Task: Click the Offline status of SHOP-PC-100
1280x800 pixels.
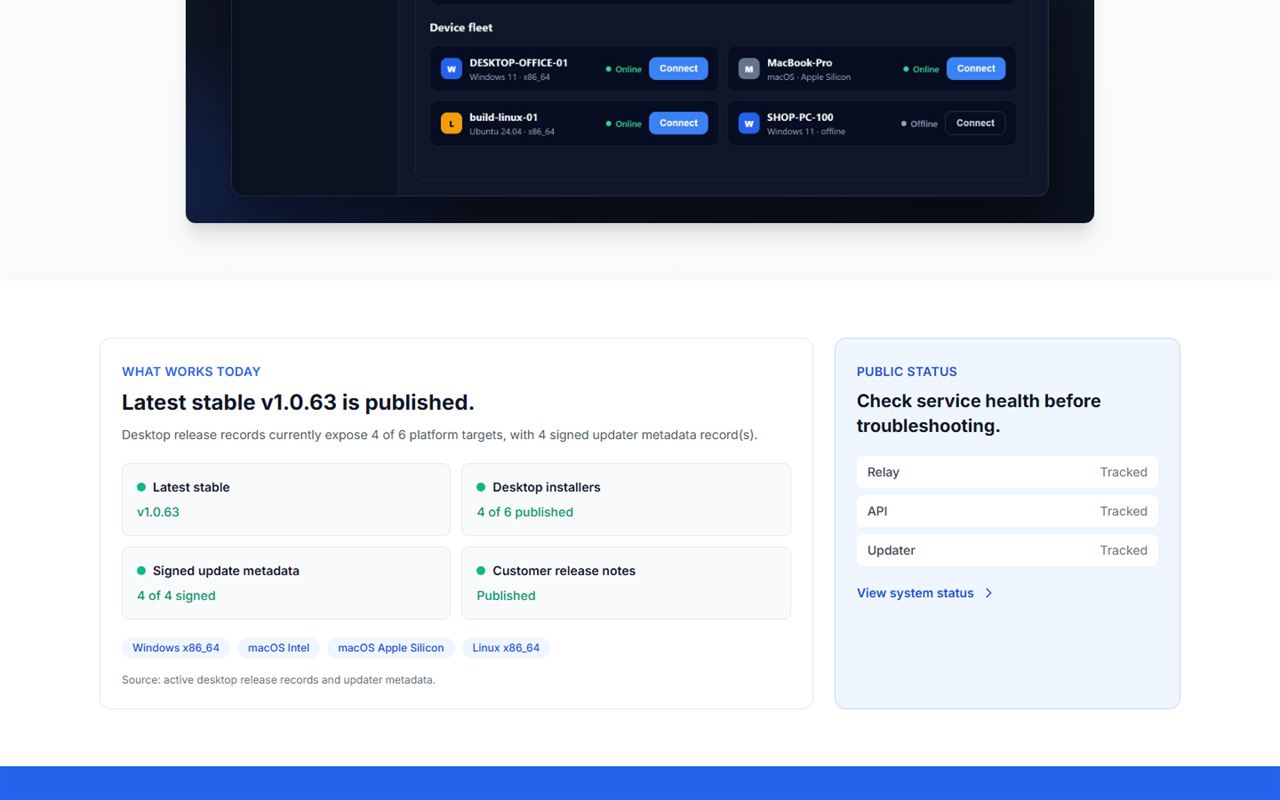Action: coord(919,124)
